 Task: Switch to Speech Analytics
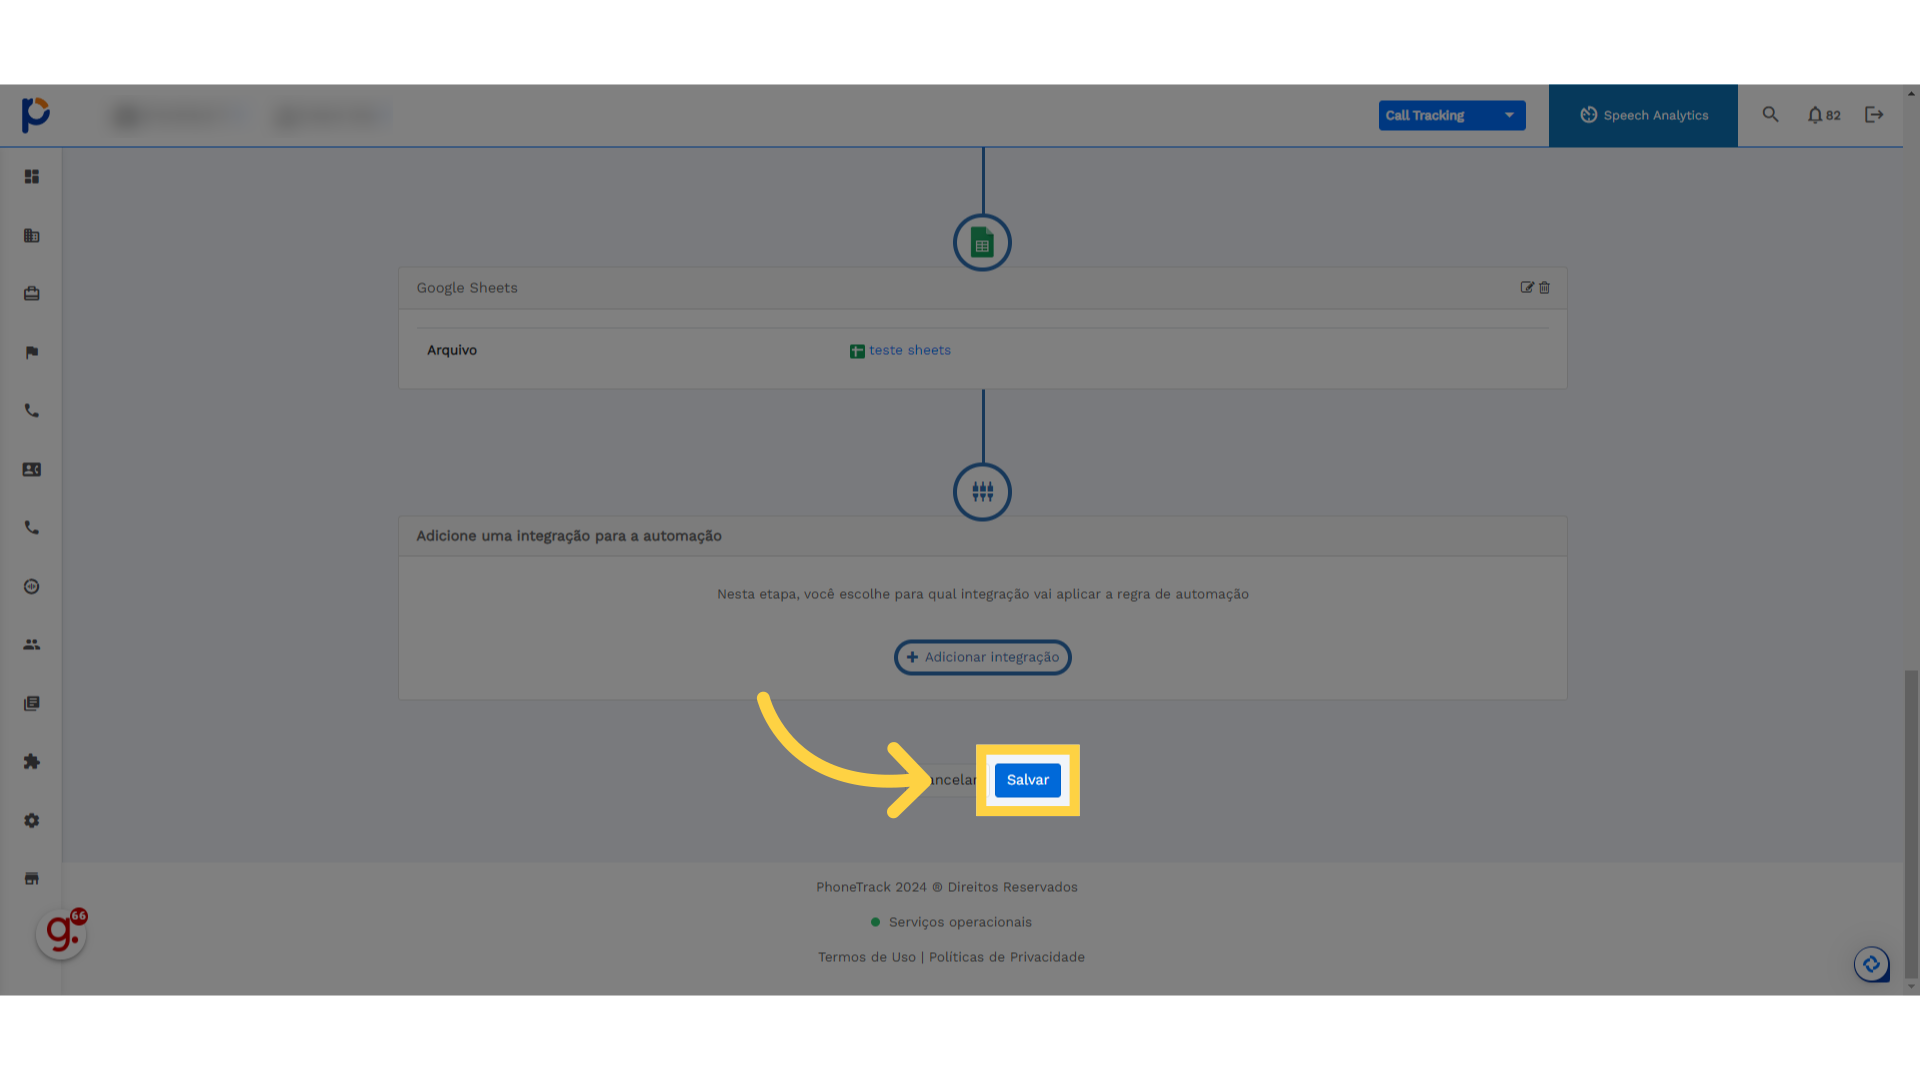pos(1643,115)
